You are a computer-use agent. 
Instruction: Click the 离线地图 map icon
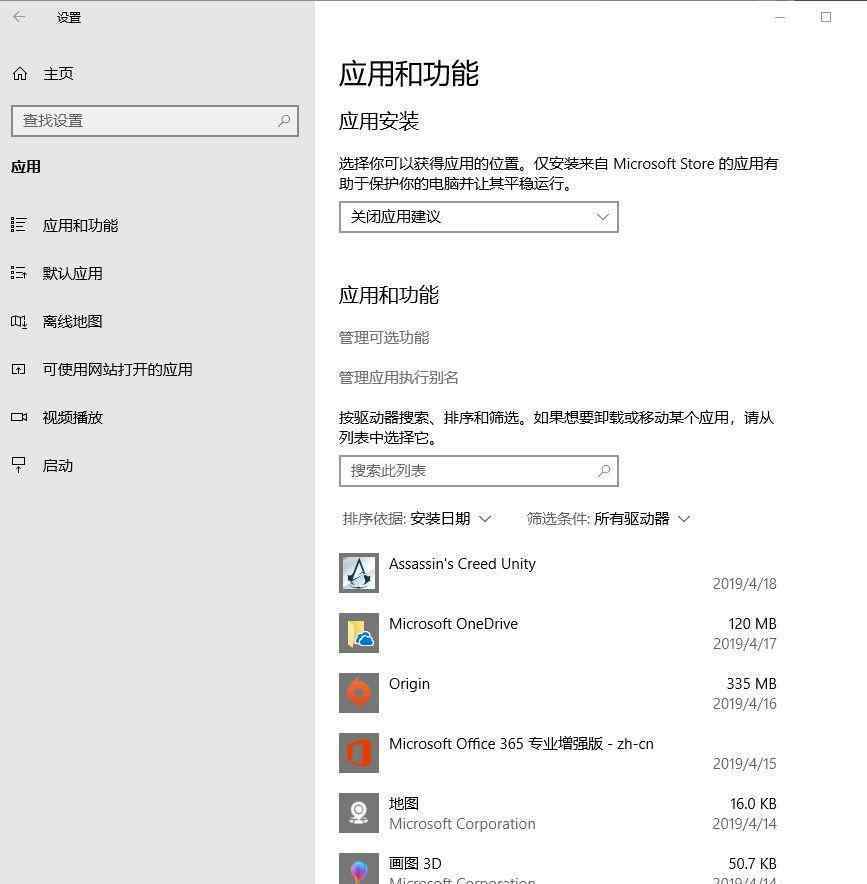point(19,321)
